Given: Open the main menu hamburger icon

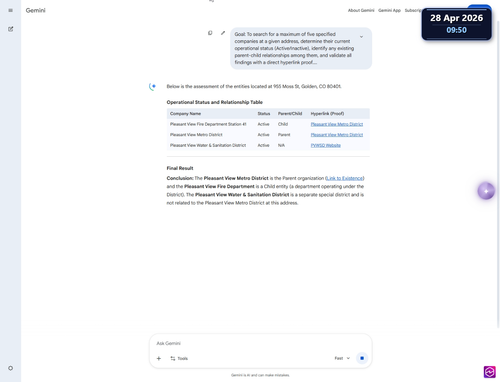Looking at the screenshot, I should coord(11,10).
